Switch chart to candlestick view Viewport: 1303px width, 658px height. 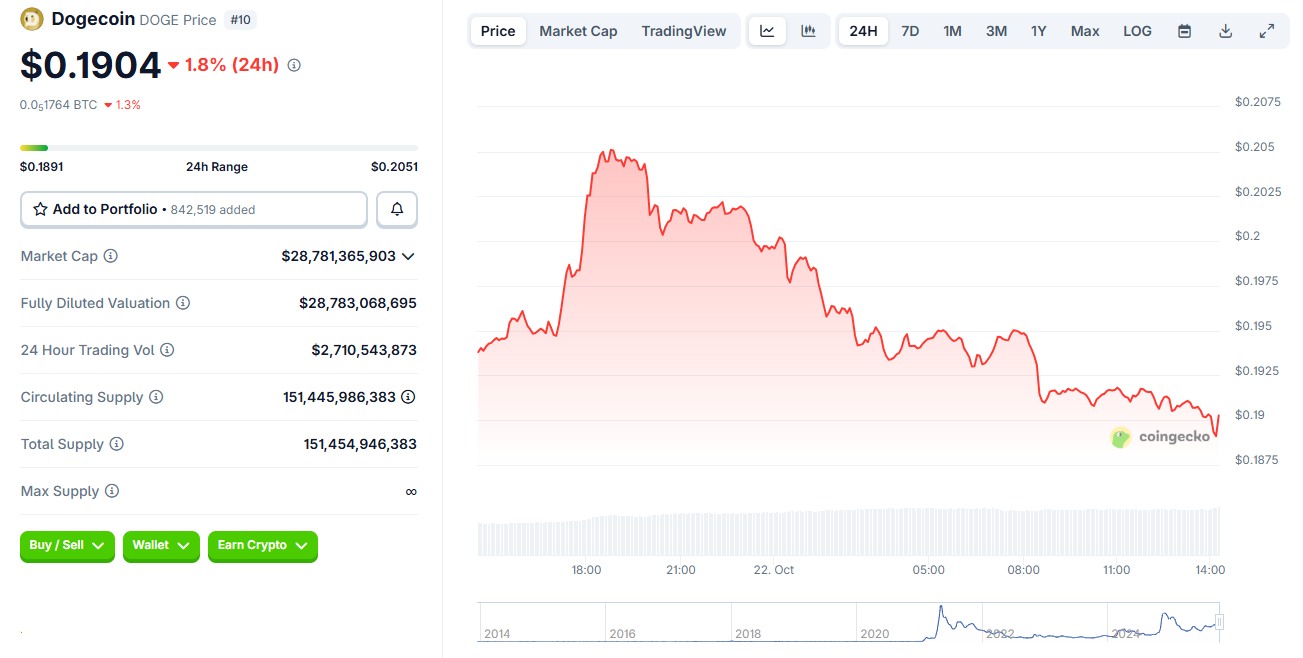809,31
